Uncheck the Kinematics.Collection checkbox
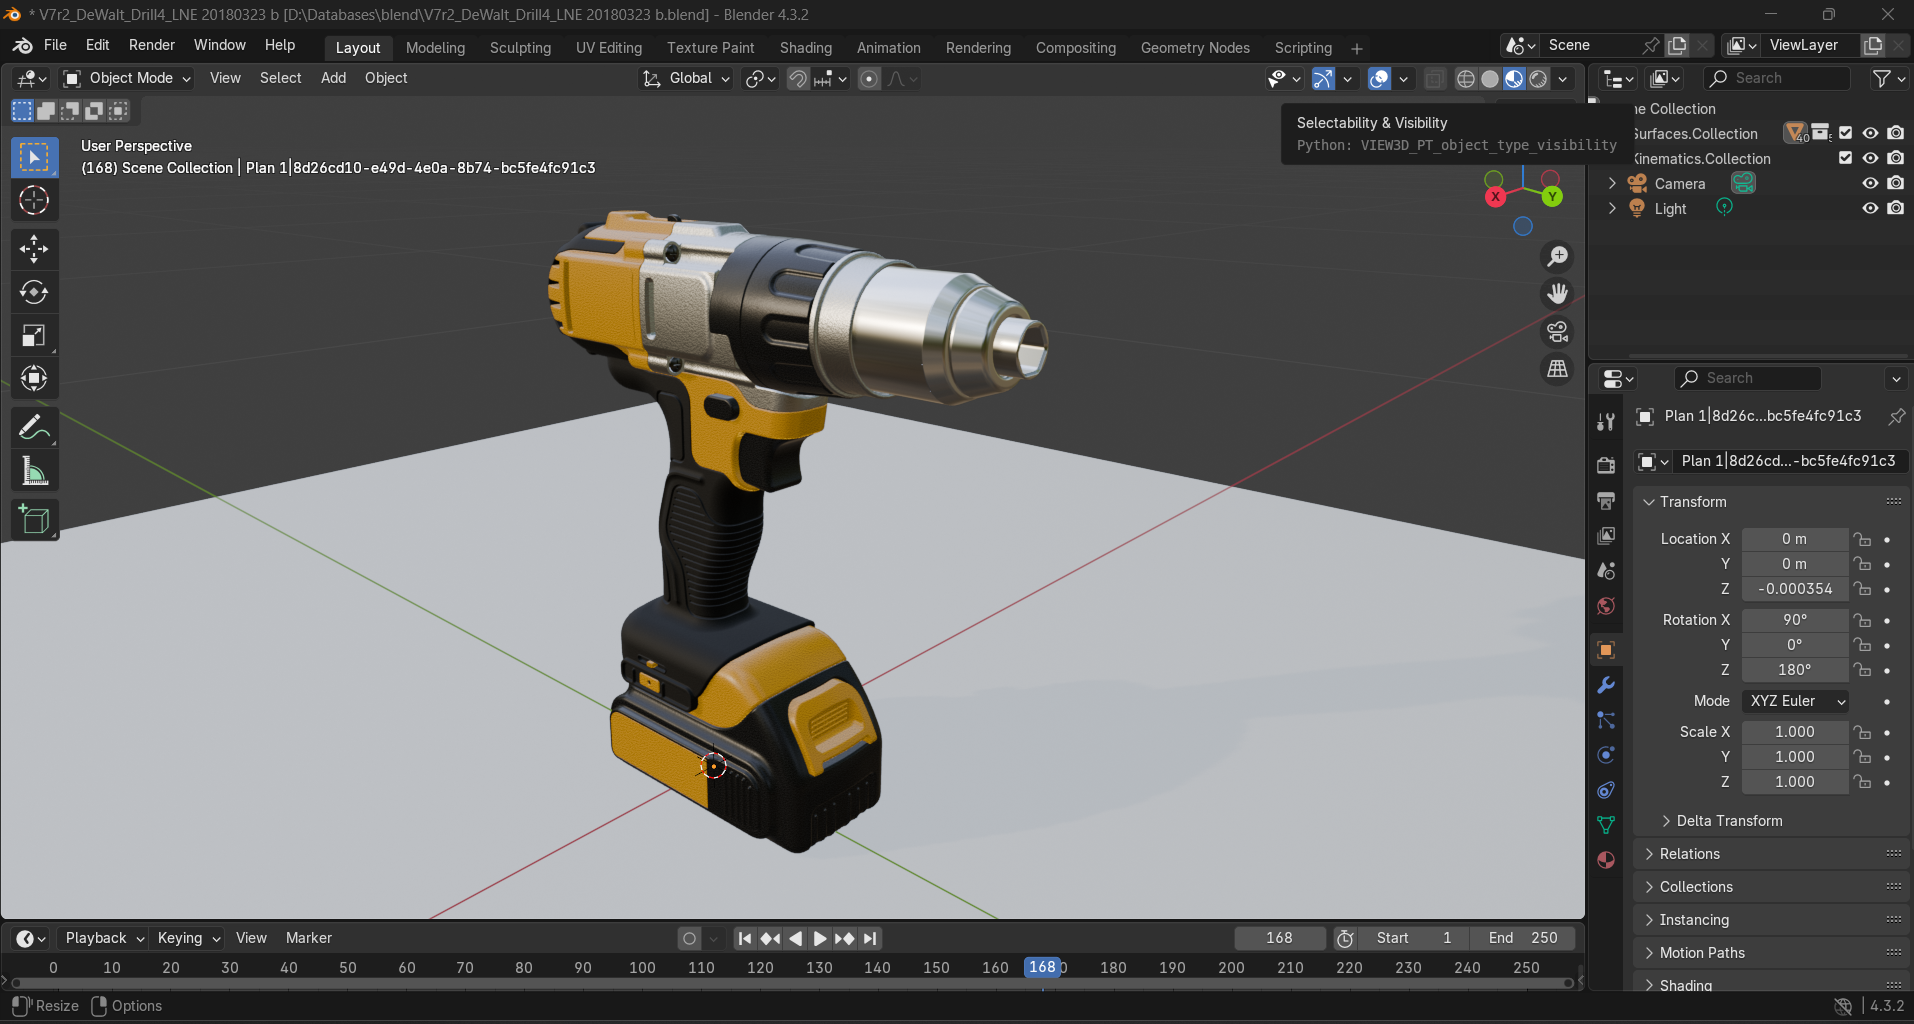 click(x=1845, y=158)
